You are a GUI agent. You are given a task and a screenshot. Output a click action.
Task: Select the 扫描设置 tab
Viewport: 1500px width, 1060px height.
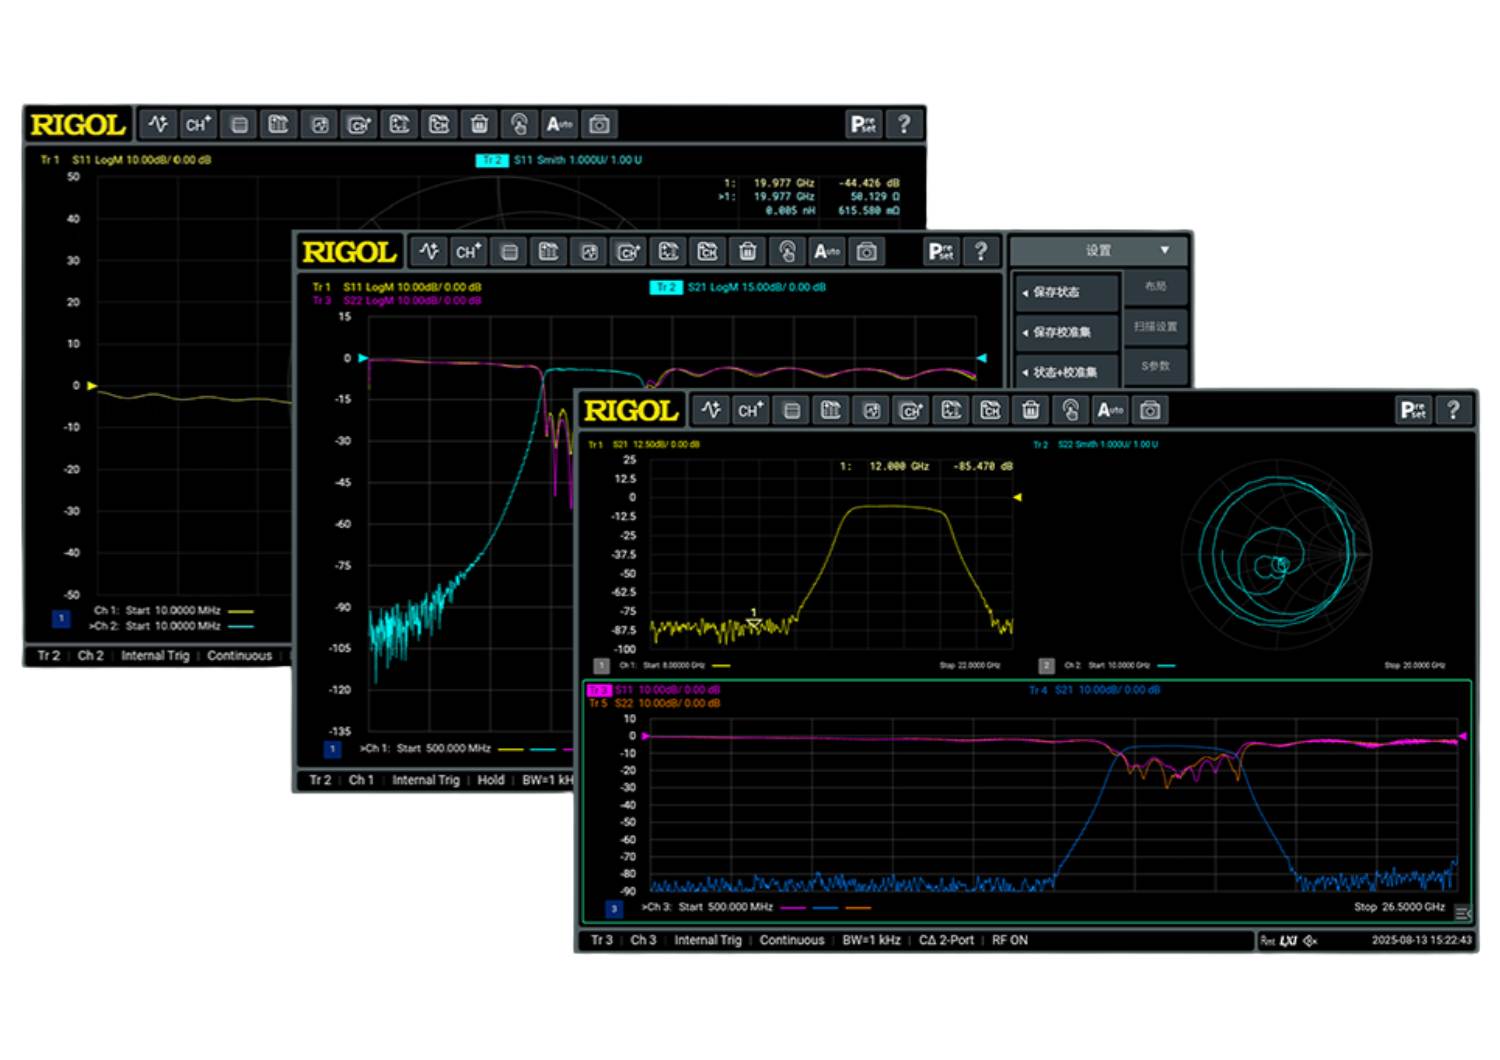pyautogui.click(x=1155, y=326)
